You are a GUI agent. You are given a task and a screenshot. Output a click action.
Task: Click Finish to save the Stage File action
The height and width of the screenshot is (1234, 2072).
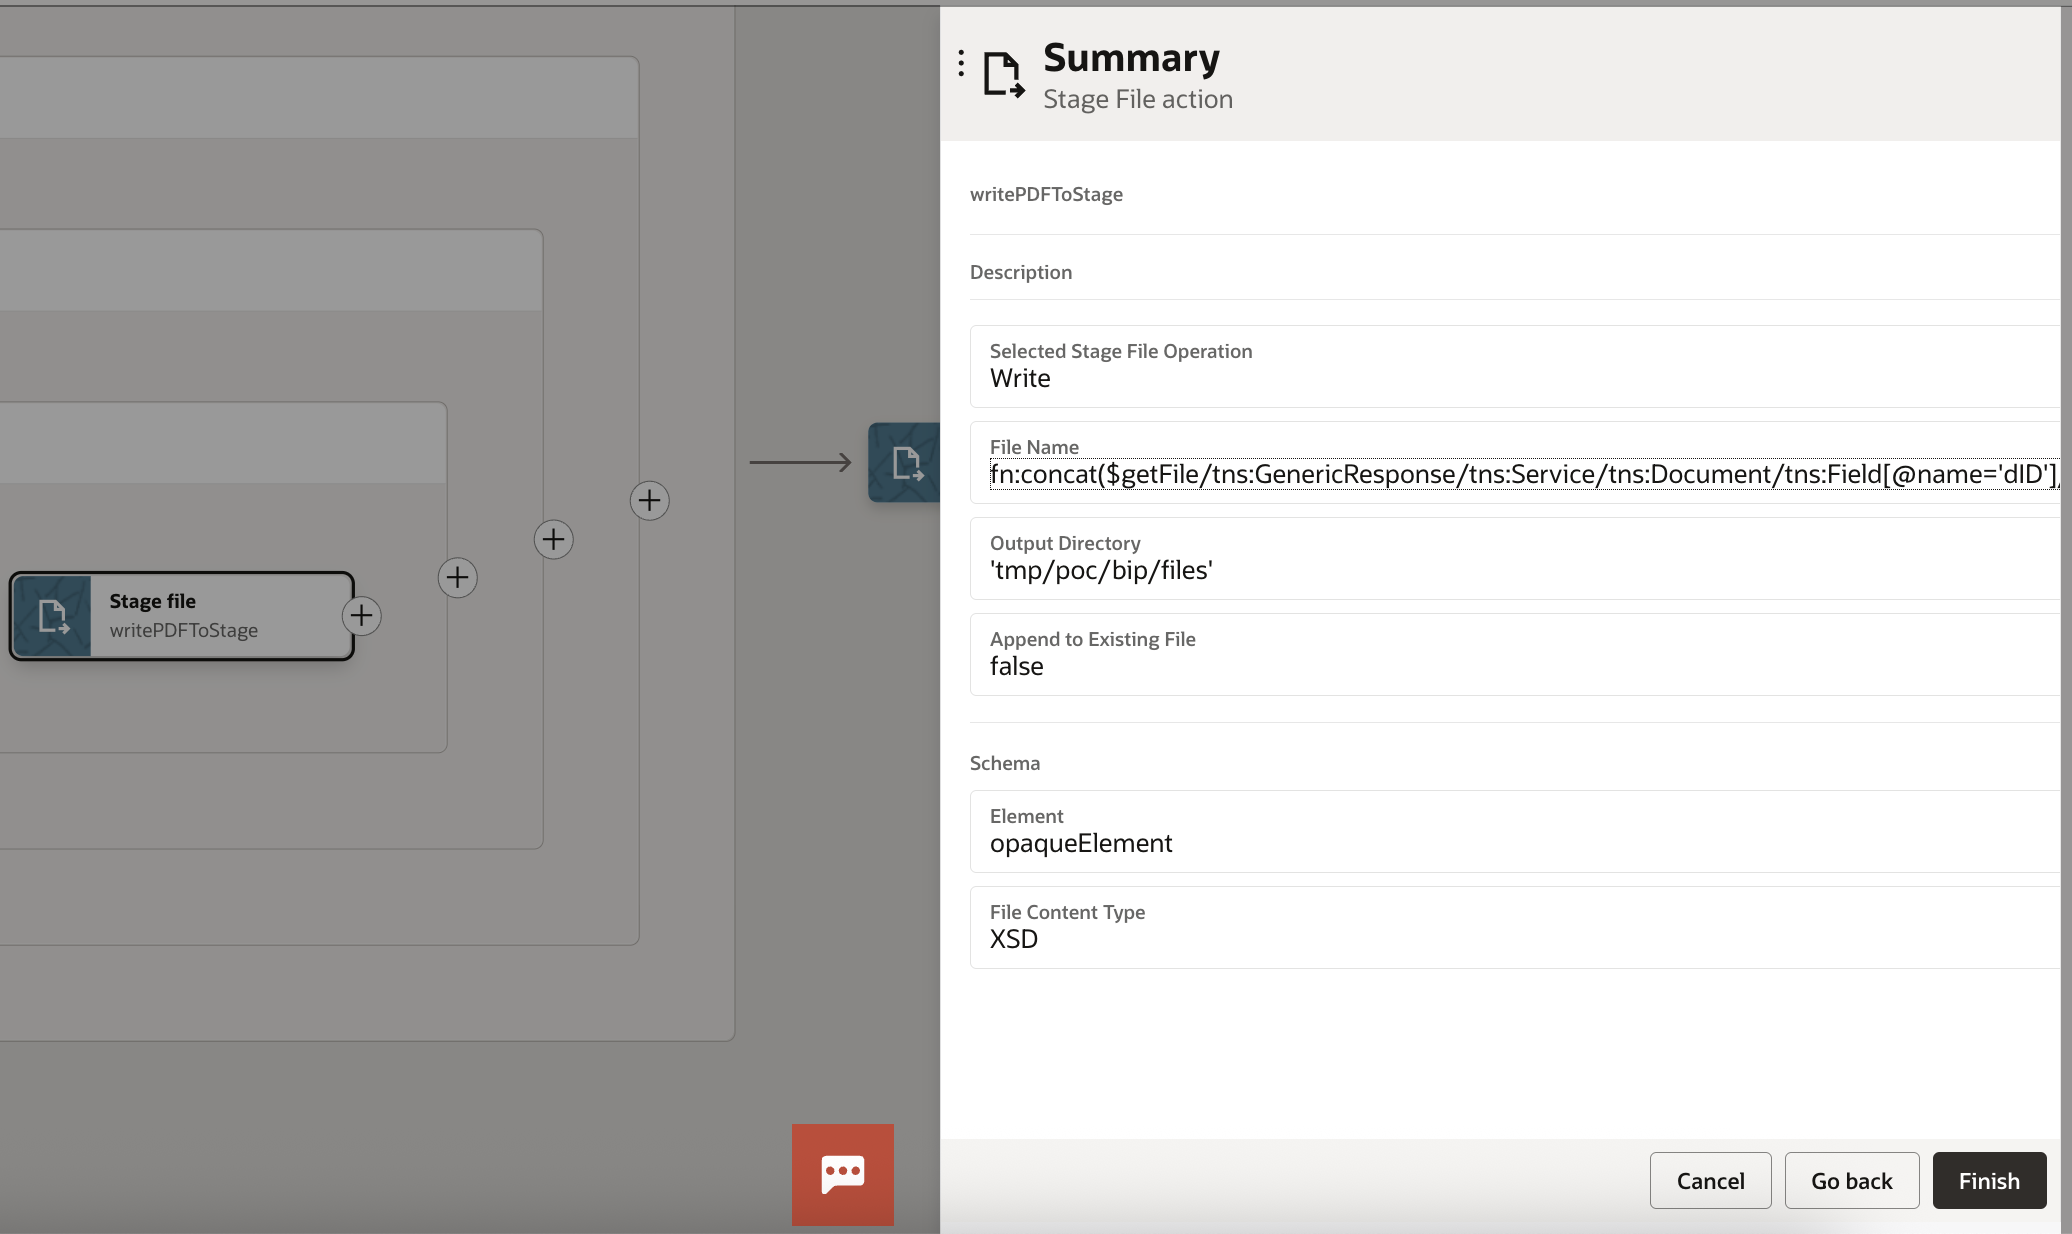click(1988, 1181)
